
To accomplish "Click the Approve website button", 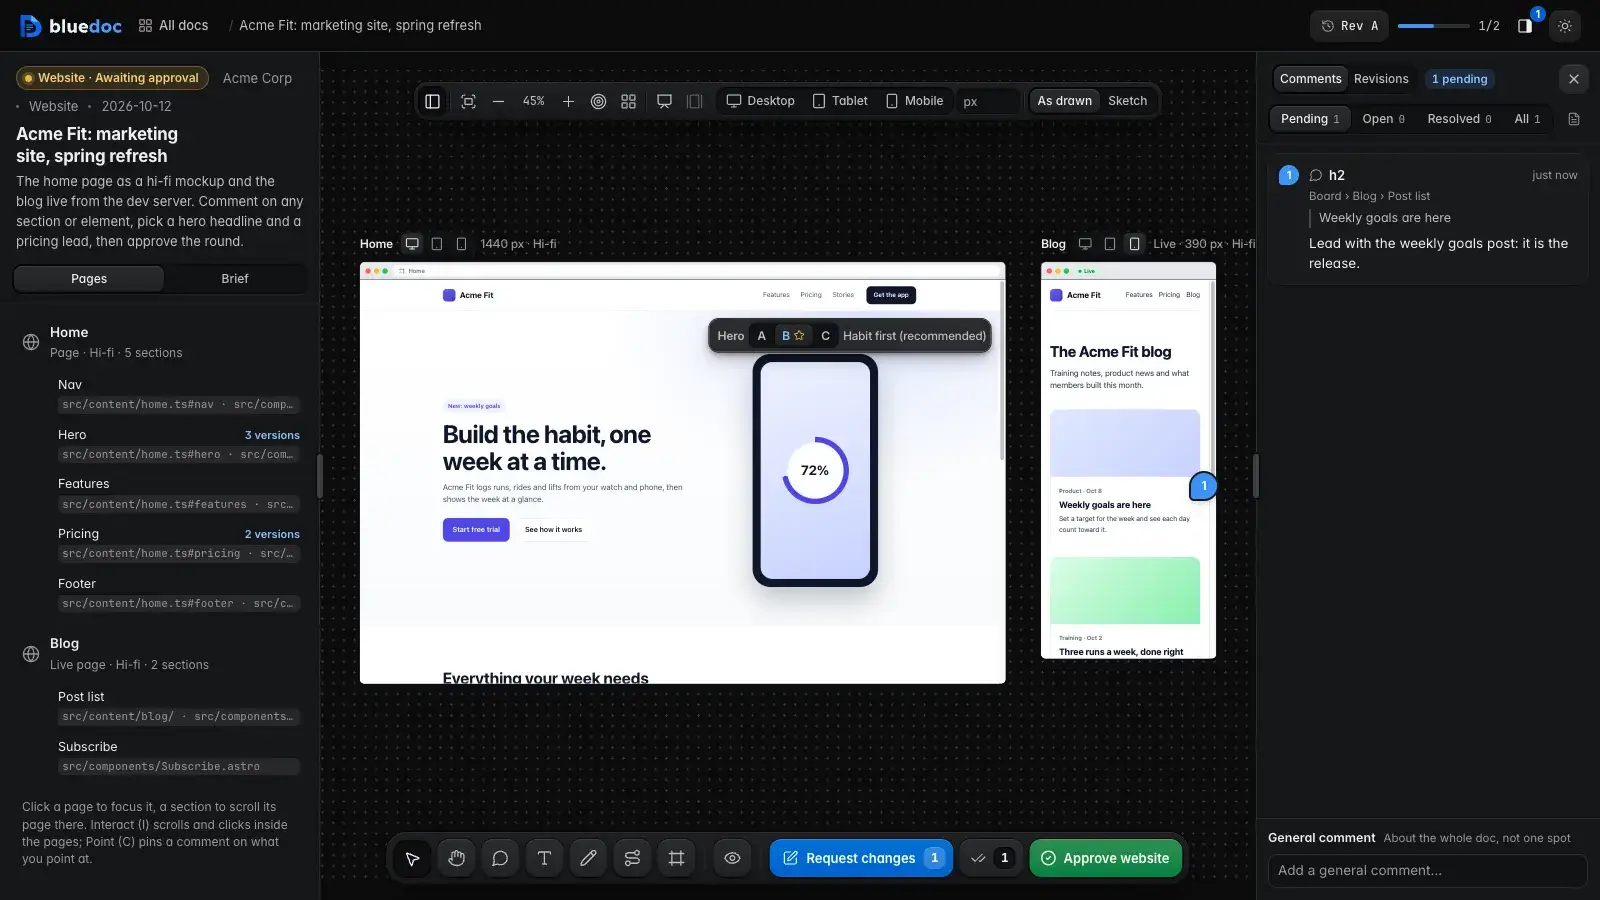I will [x=1106, y=858].
